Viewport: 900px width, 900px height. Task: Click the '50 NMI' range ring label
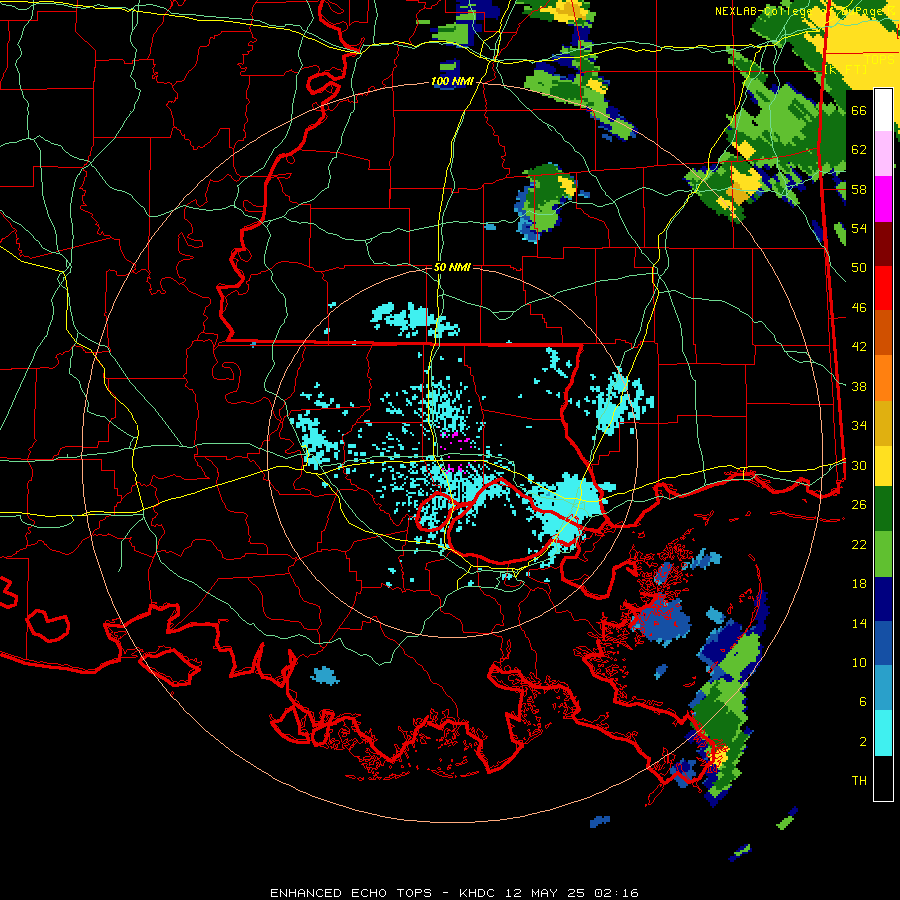tap(452, 267)
